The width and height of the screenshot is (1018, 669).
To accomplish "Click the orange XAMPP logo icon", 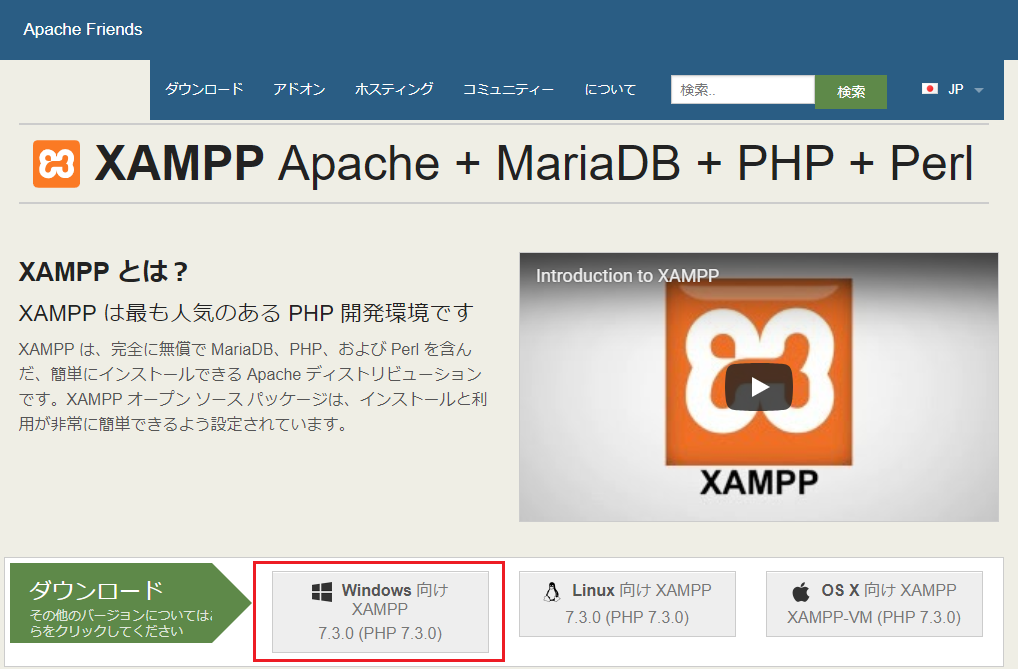I will [x=56, y=164].
